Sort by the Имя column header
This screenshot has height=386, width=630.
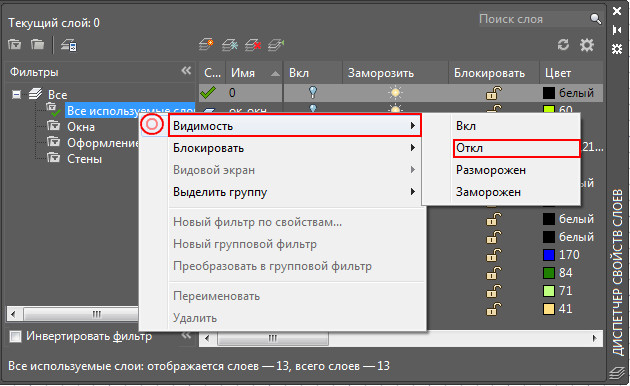254,73
